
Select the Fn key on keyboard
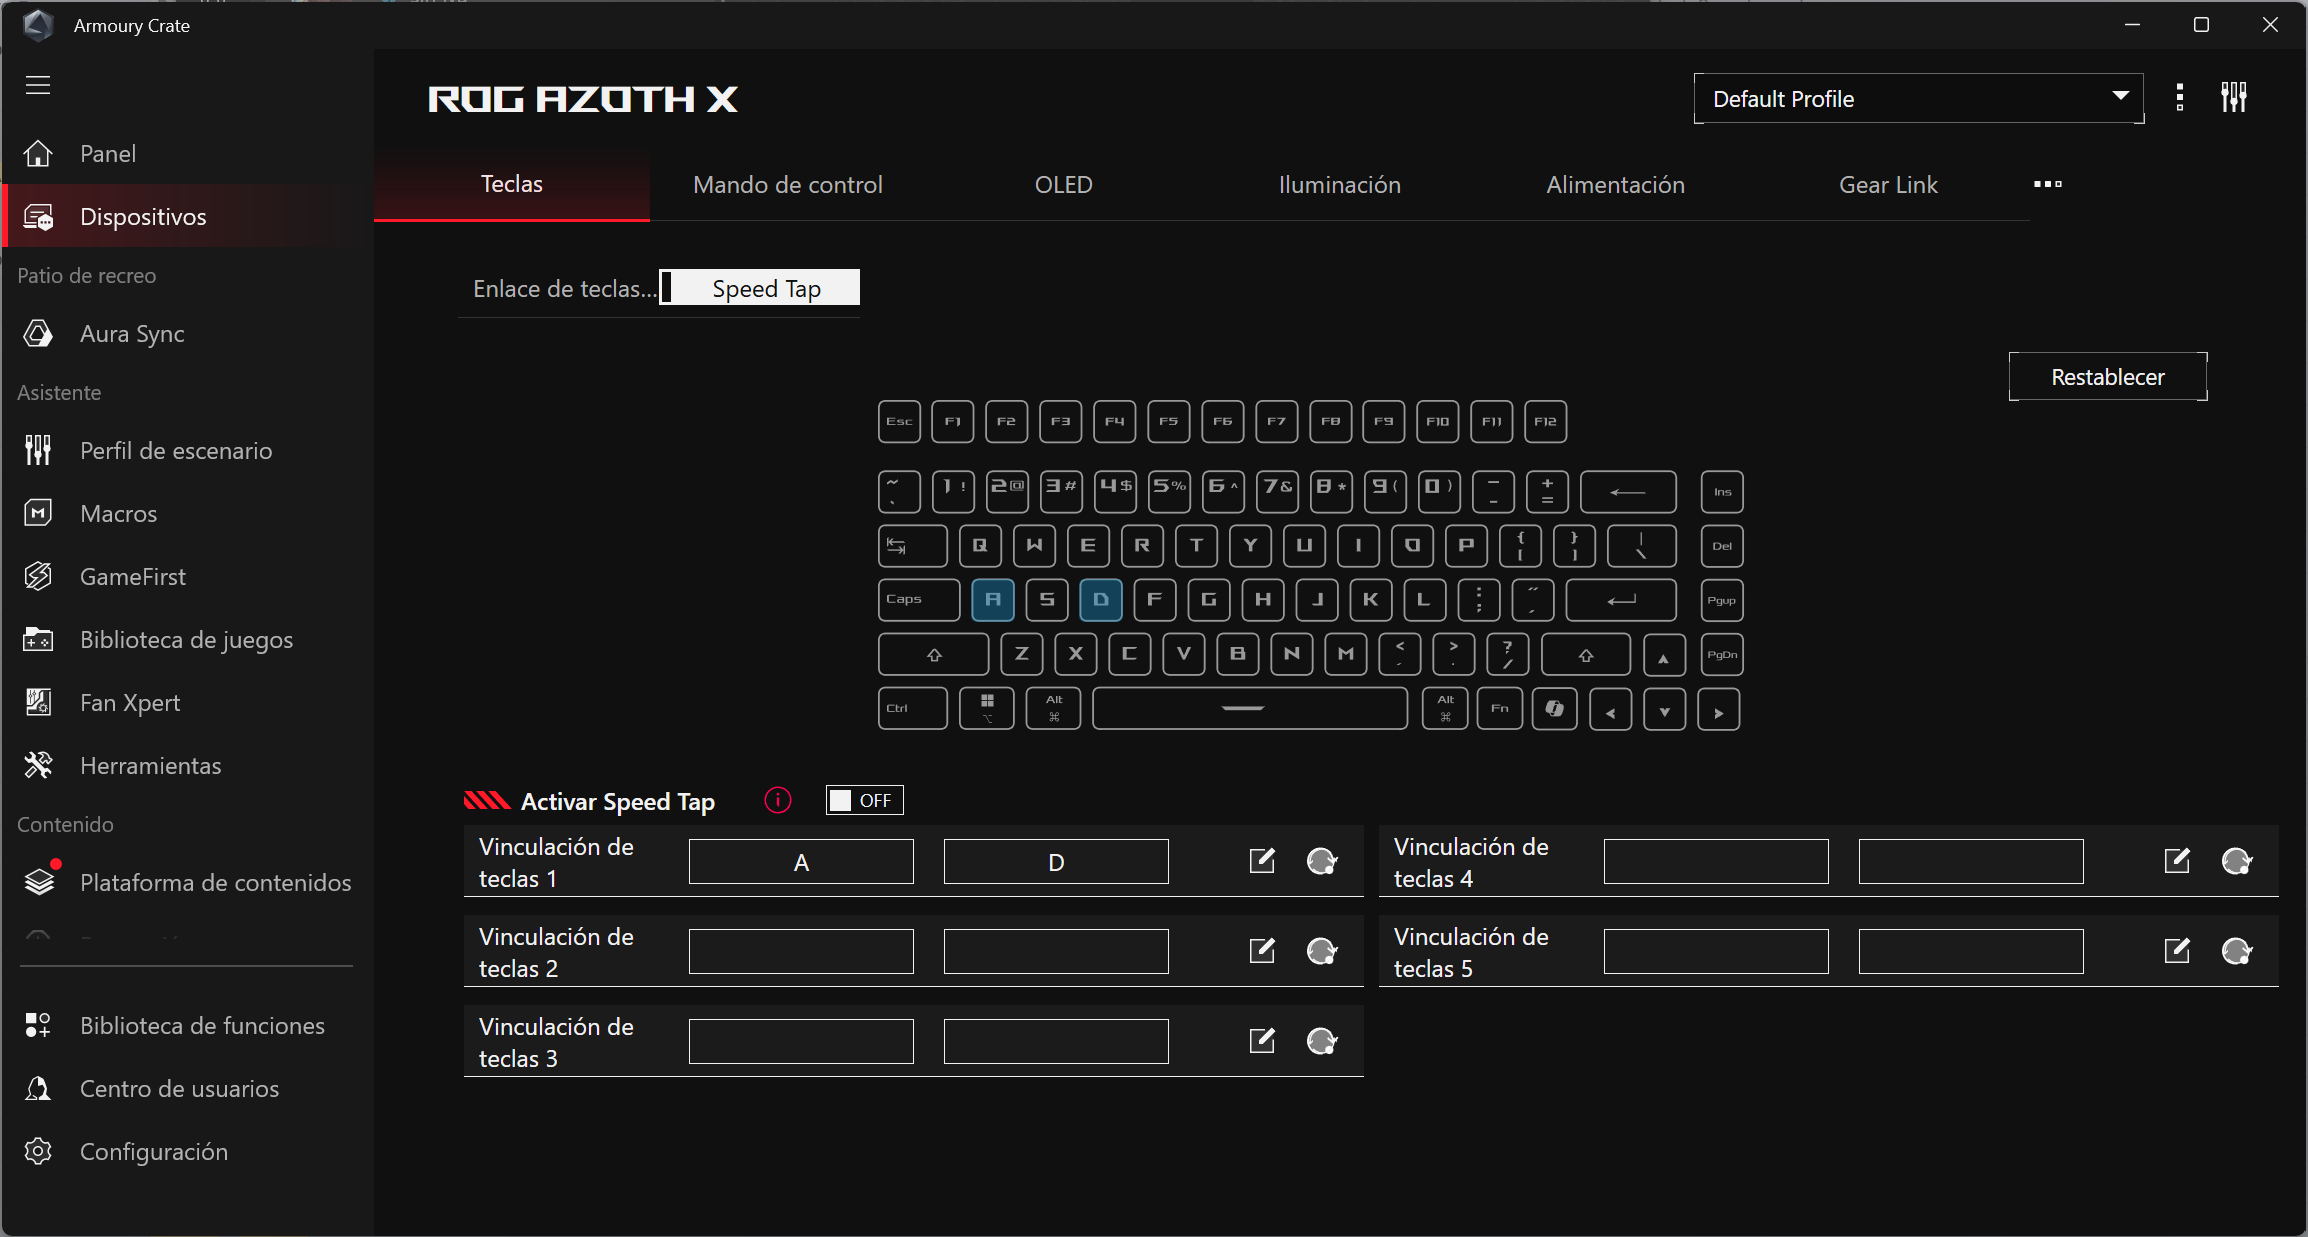coord(1500,709)
